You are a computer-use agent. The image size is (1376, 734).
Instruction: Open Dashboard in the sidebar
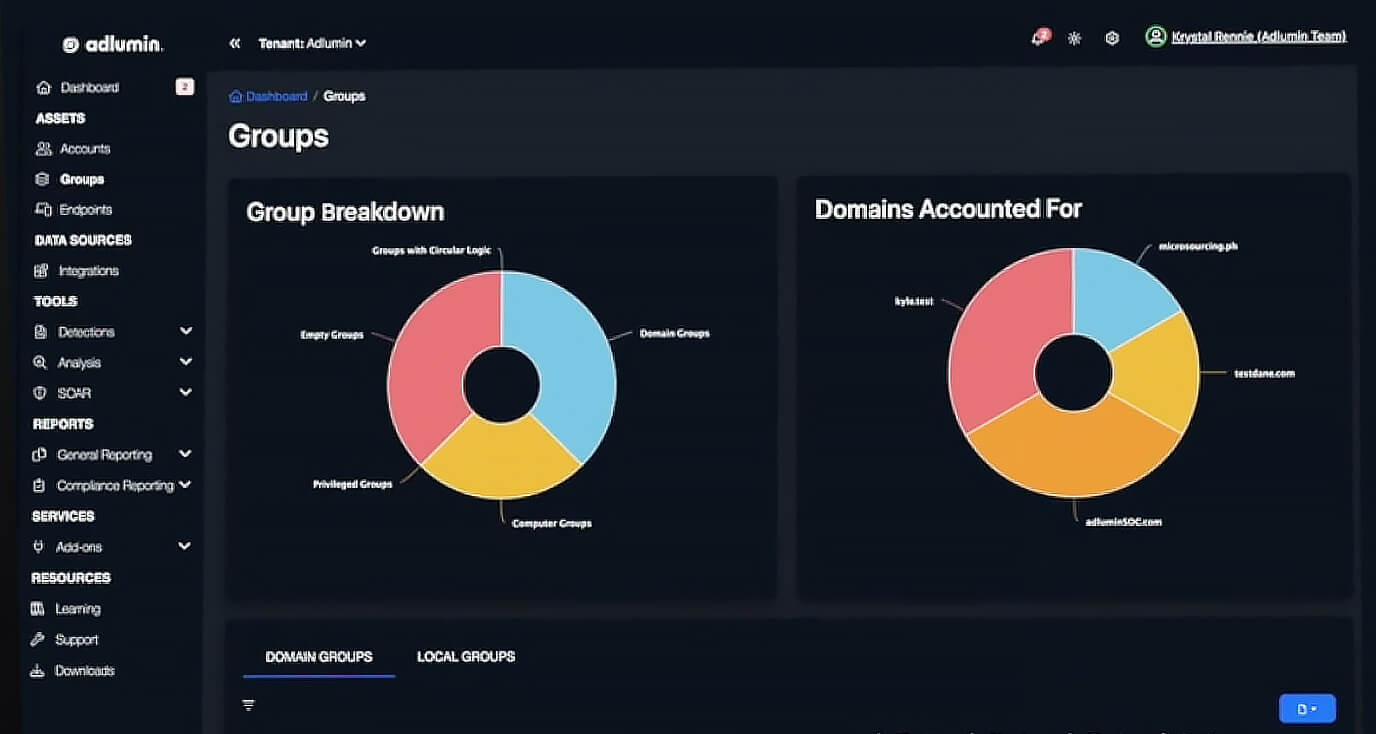click(90, 88)
